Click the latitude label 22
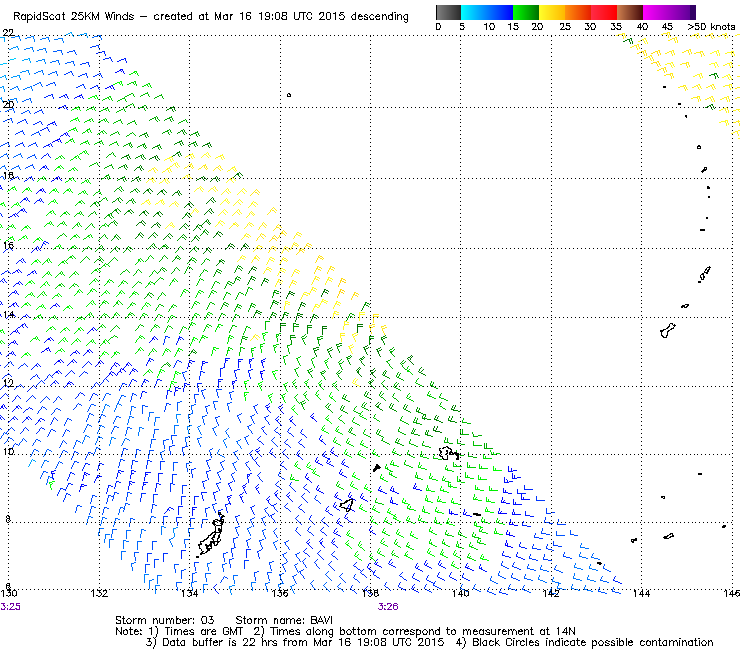Screen dimensions: 740x650 [x=8, y=33]
